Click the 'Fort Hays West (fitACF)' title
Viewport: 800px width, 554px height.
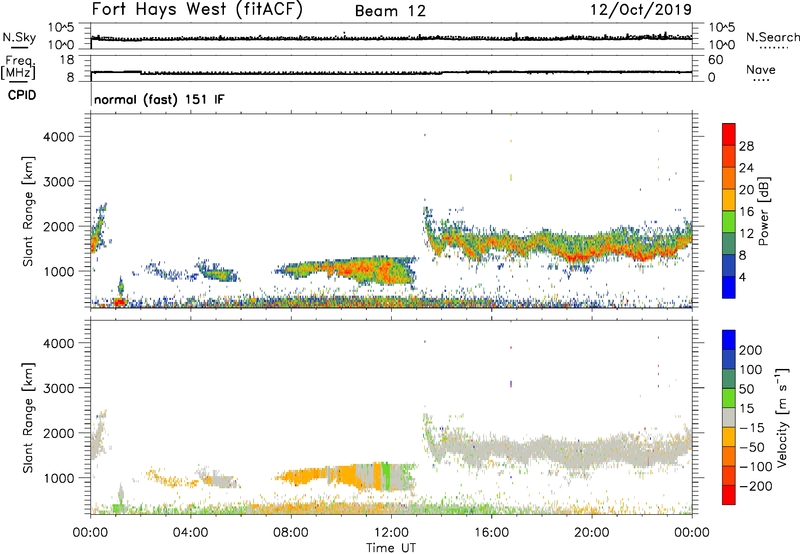[x=197, y=10]
